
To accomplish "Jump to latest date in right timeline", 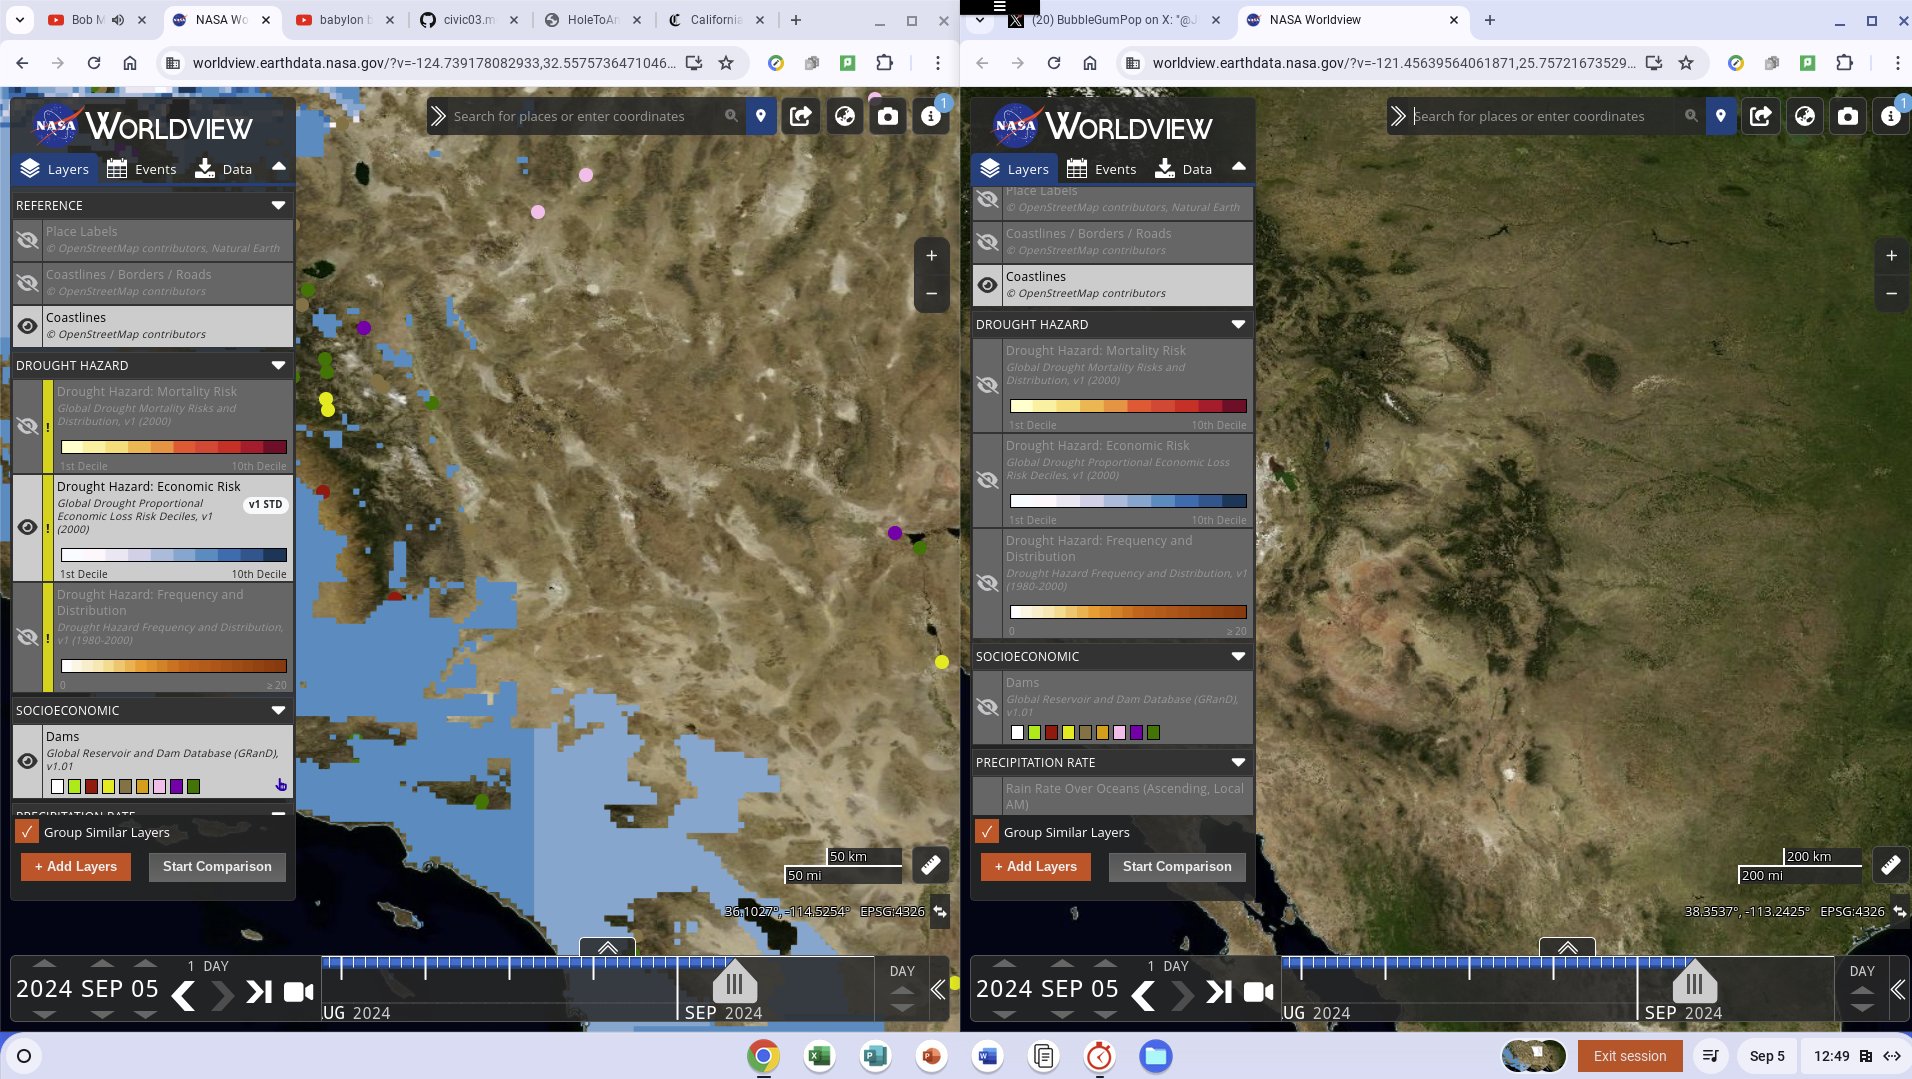I will pos(1219,992).
